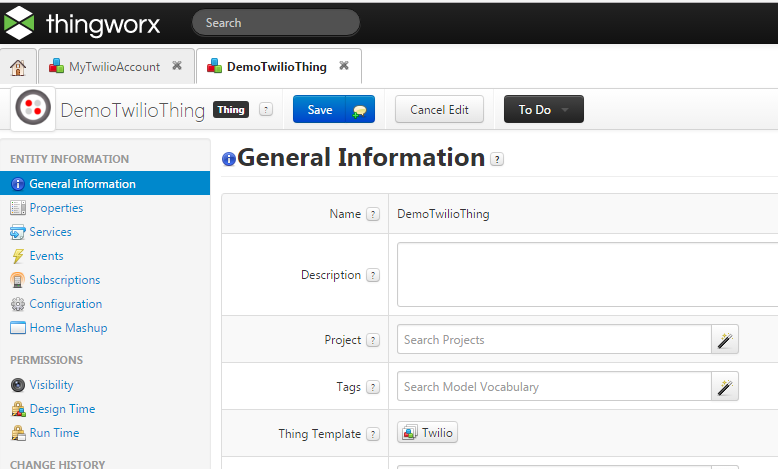The image size is (778, 469).
Task: Open the To Do dropdown
Action: pyautogui.click(x=544, y=109)
